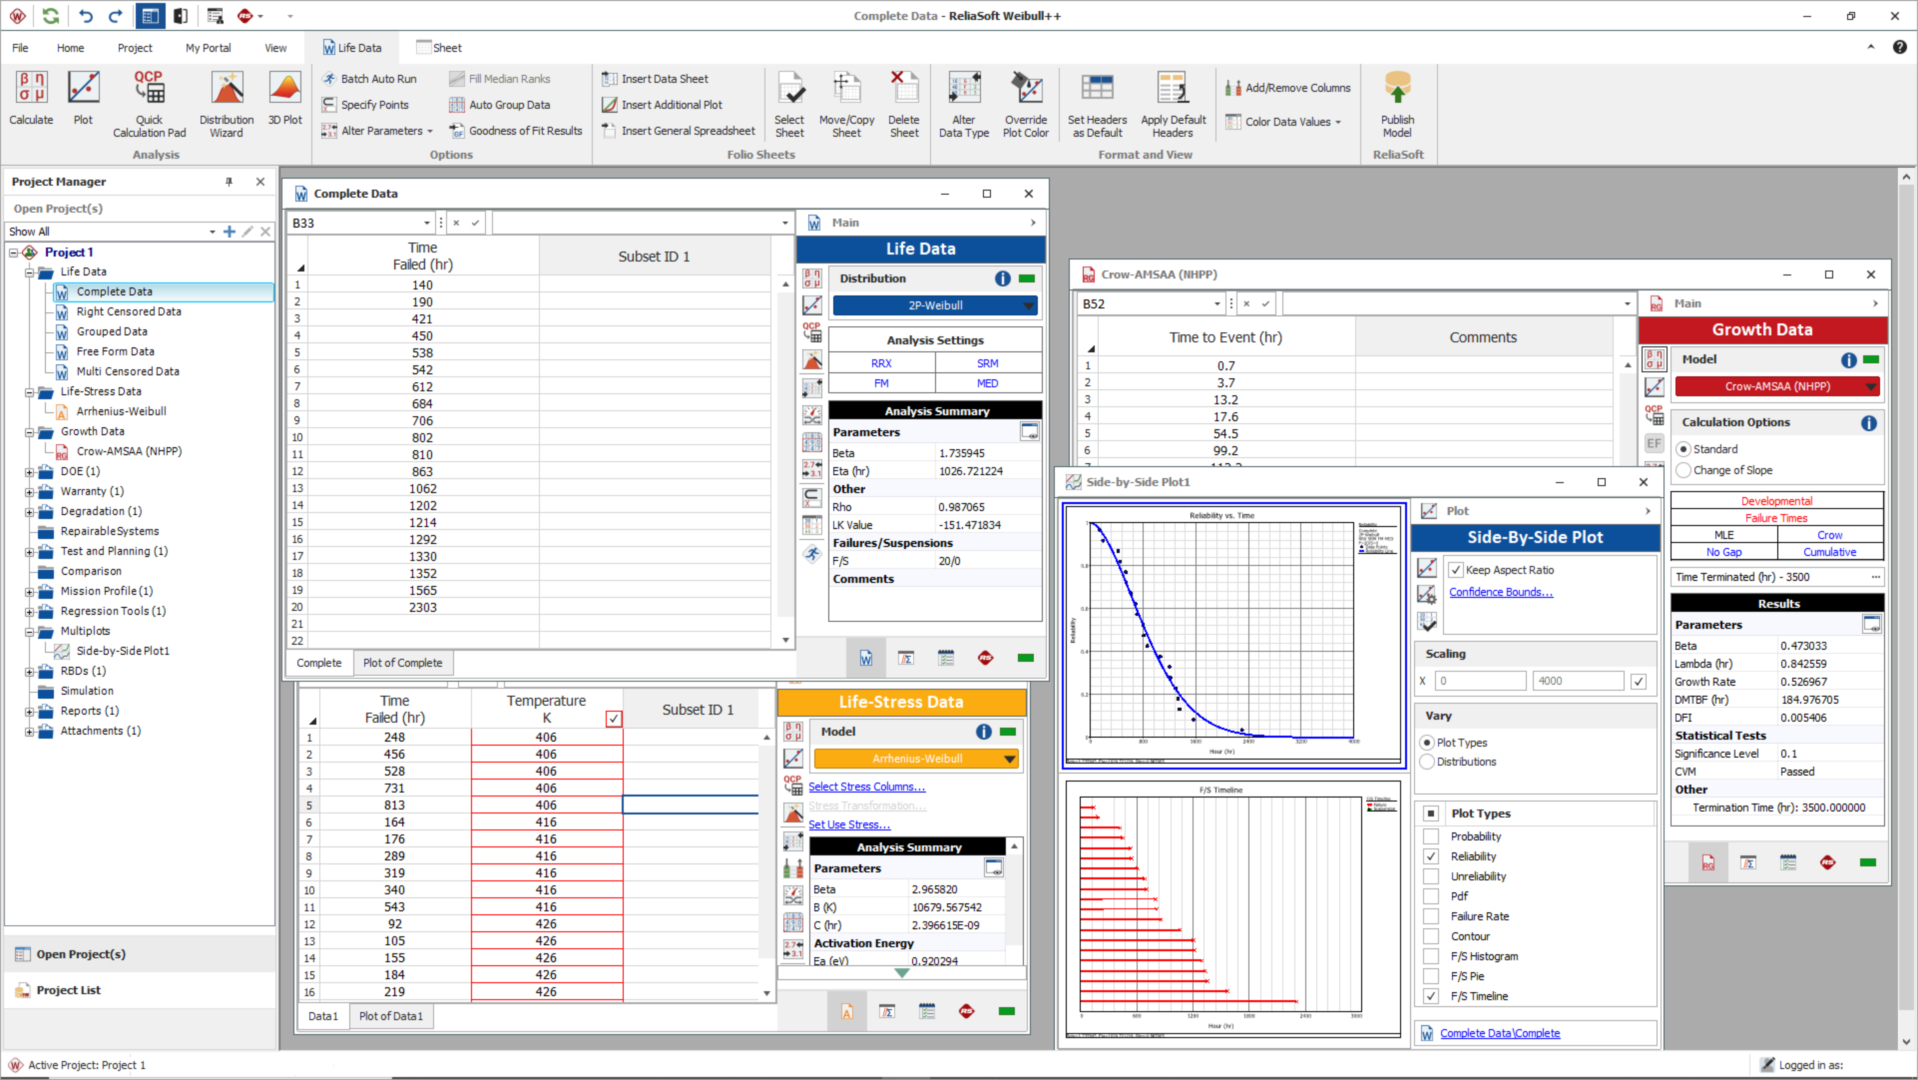Image resolution: width=1918 pixels, height=1080 pixels.
Task: Click the add project plus icon
Action: tap(229, 231)
